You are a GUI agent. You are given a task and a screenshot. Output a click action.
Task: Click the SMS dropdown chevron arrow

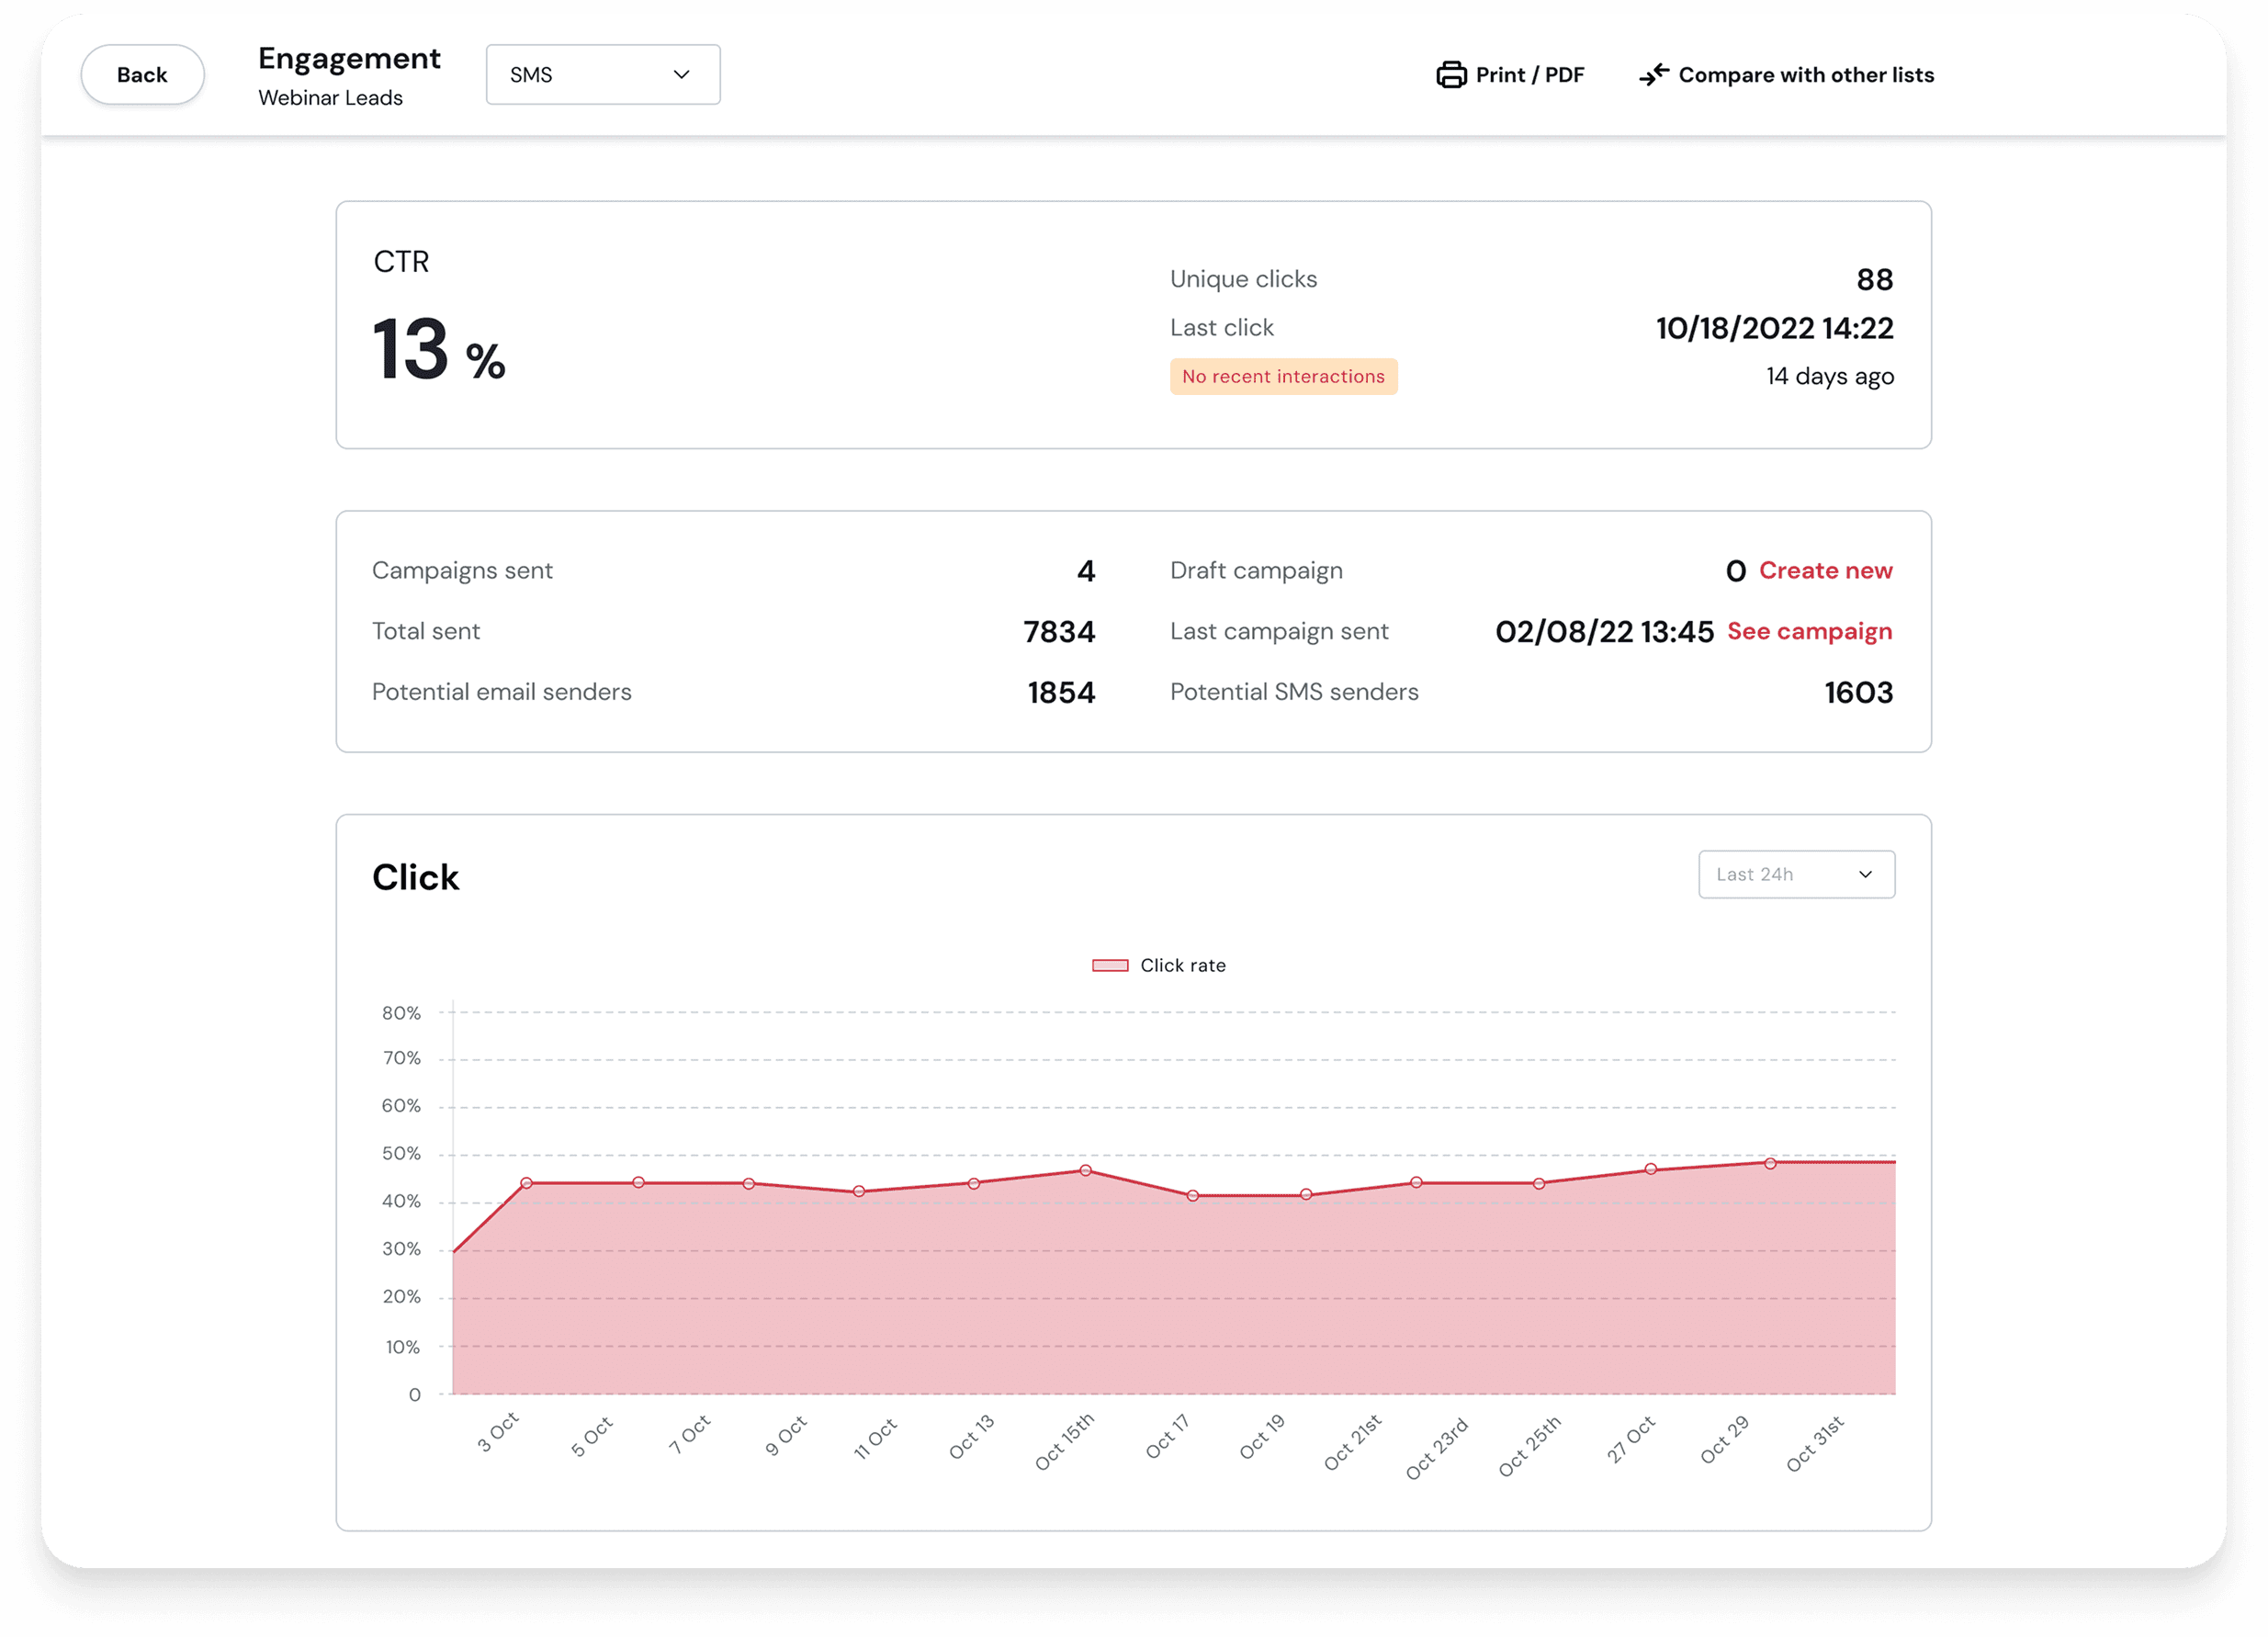point(682,75)
